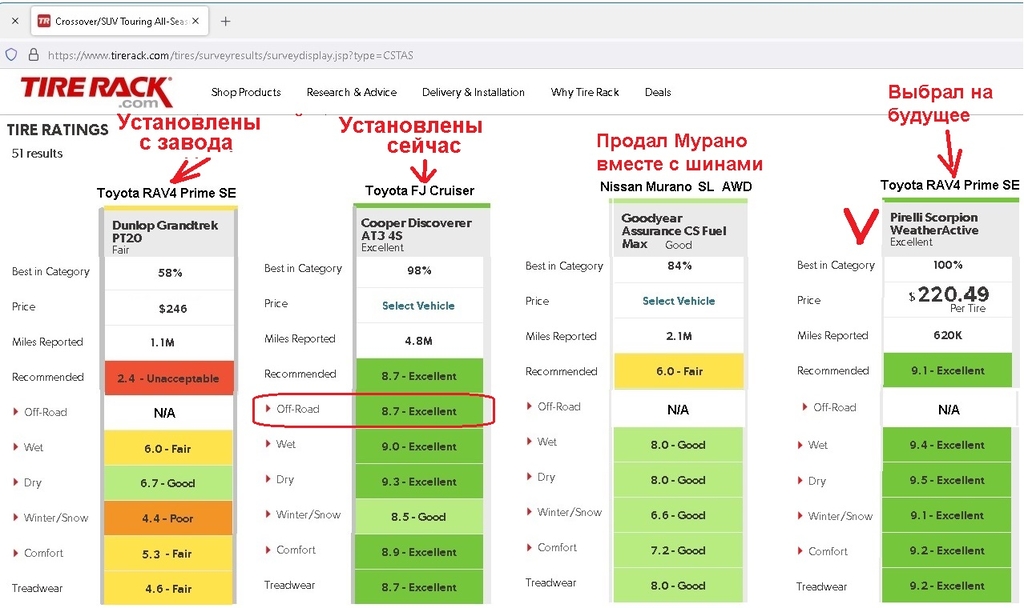Click the $220.49 per tire price
The height and width of the screenshot is (608, 1024).
click(949, 298)
